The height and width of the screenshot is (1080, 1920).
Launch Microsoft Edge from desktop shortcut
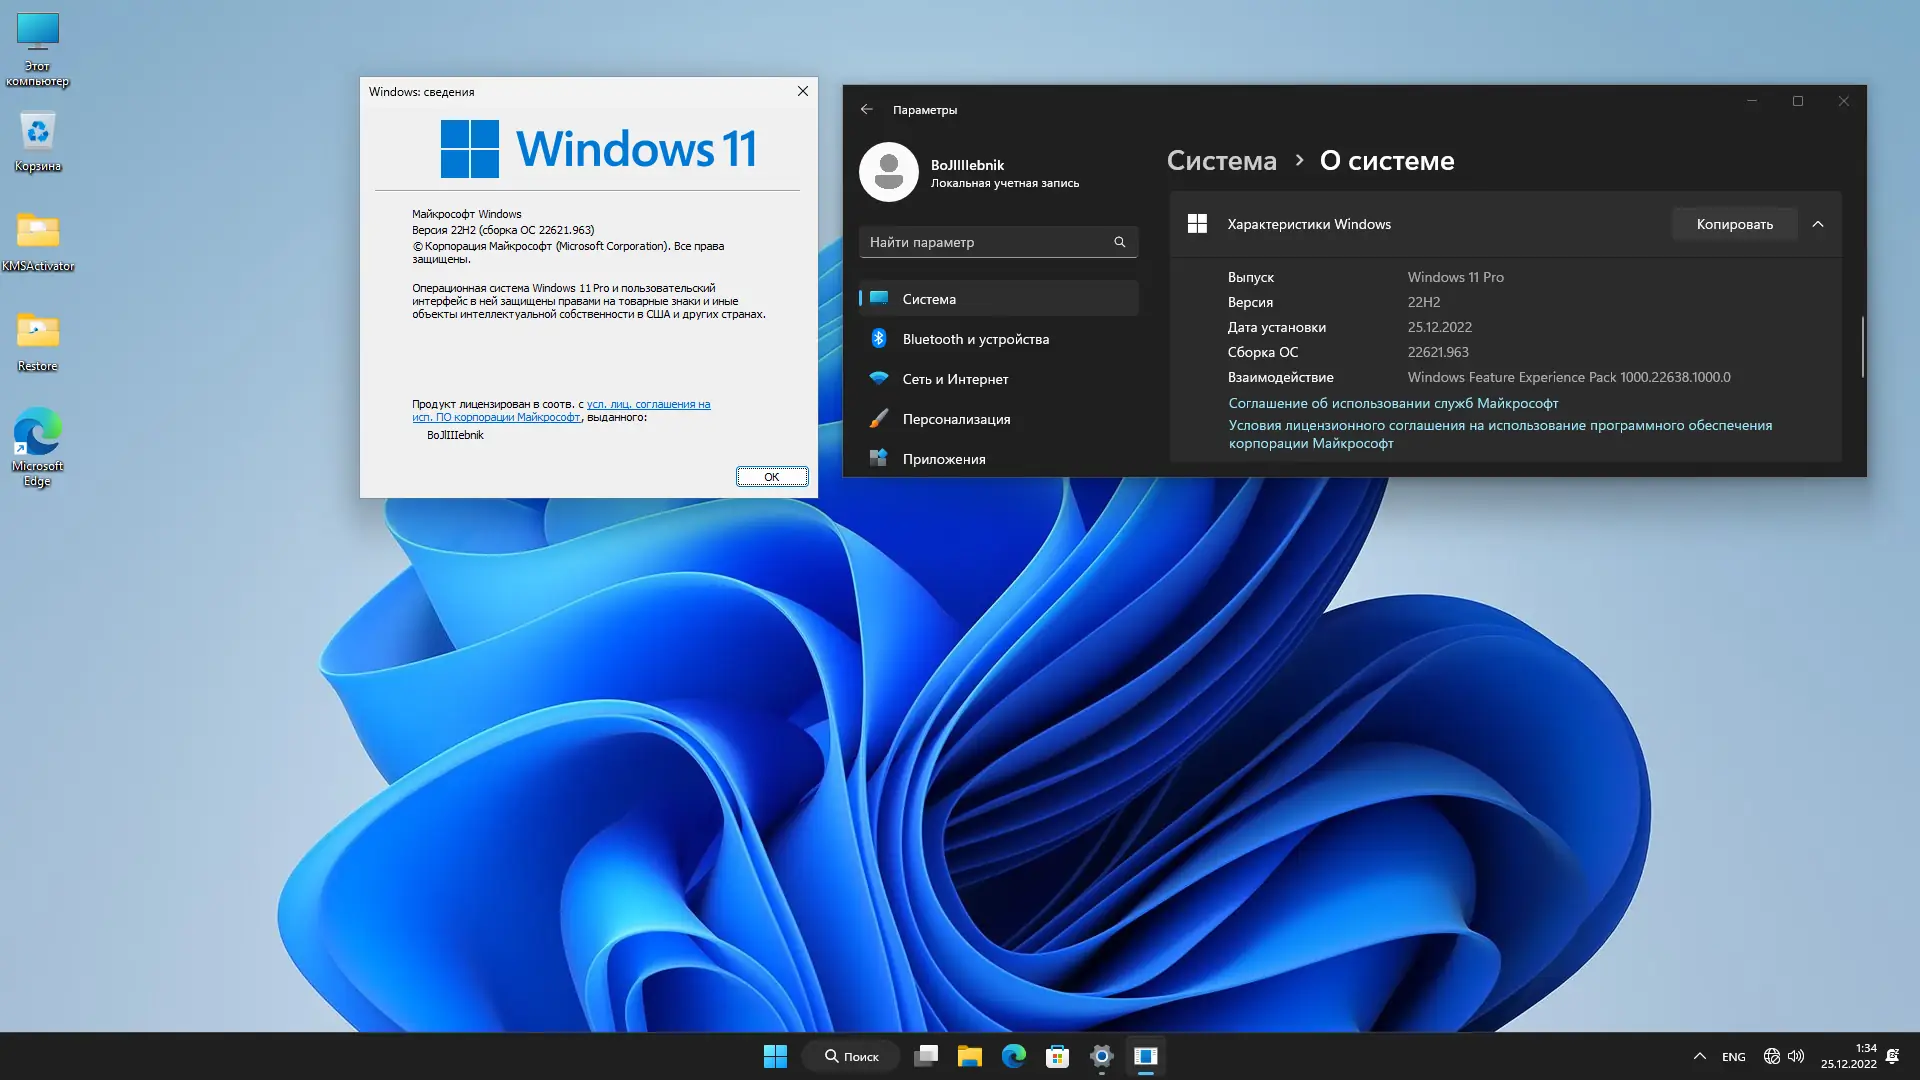[38, 432]
